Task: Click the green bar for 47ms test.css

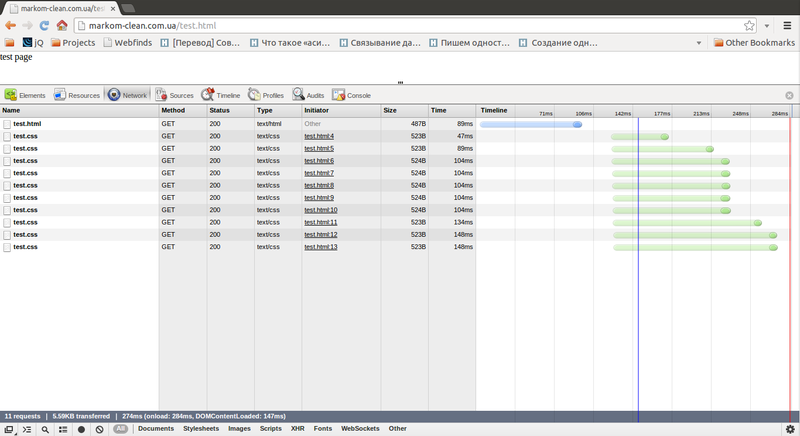Action: 640,137
